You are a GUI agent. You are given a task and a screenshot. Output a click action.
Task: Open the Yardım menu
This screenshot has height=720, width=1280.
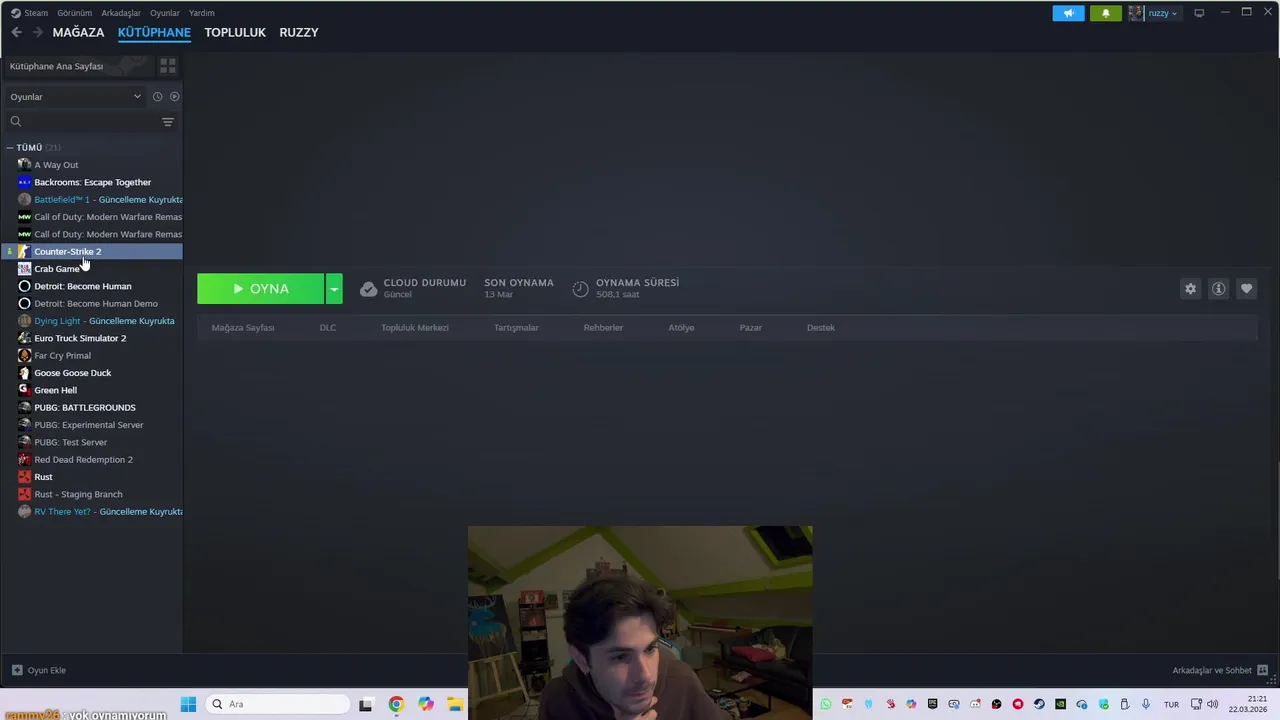tap(202, 13)
